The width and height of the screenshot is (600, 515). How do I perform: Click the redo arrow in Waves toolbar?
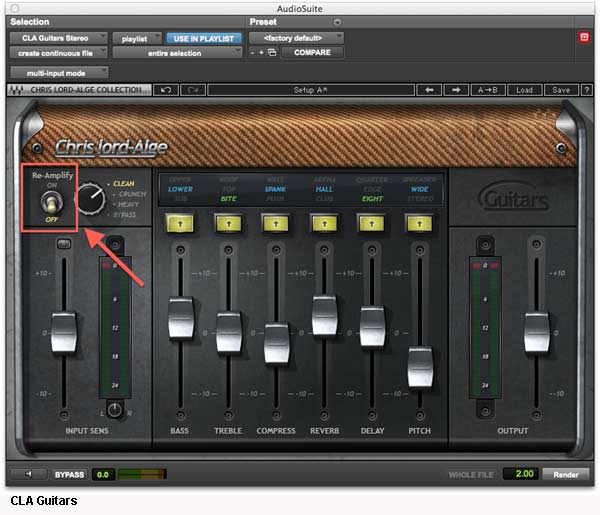(x=193, y=90)
